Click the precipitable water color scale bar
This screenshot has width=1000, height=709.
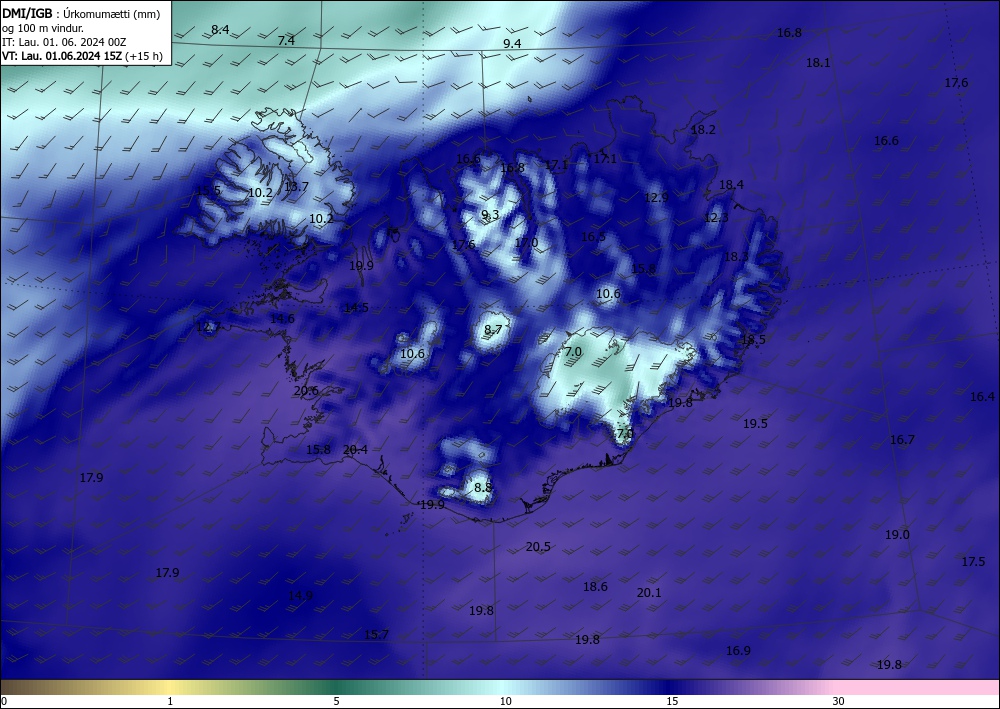(x=500, y=687)
